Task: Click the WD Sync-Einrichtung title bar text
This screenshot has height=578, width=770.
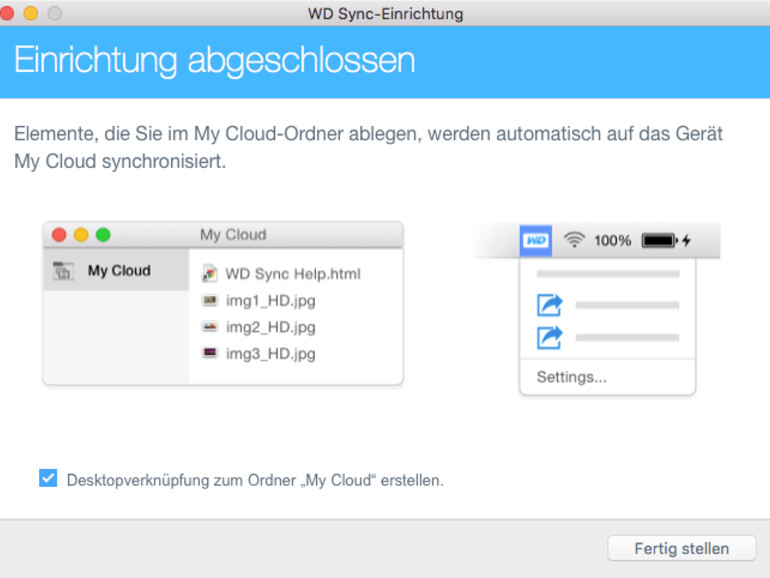Action: coord(385,13)
